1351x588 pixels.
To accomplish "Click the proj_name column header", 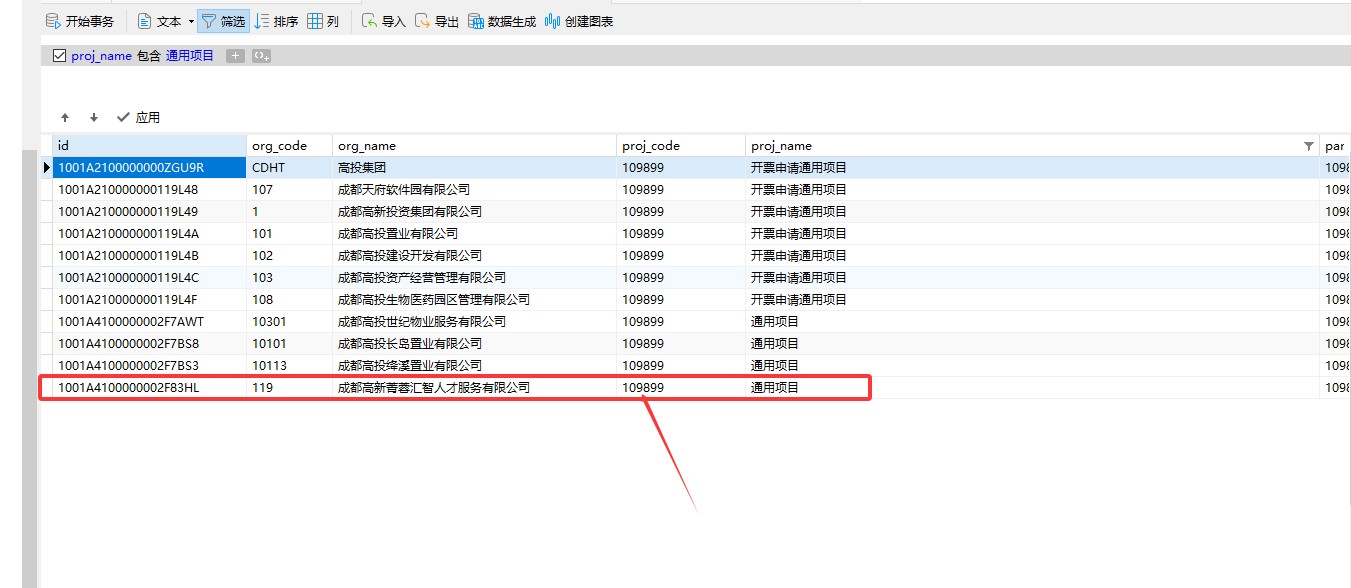I will point(1032,145).
